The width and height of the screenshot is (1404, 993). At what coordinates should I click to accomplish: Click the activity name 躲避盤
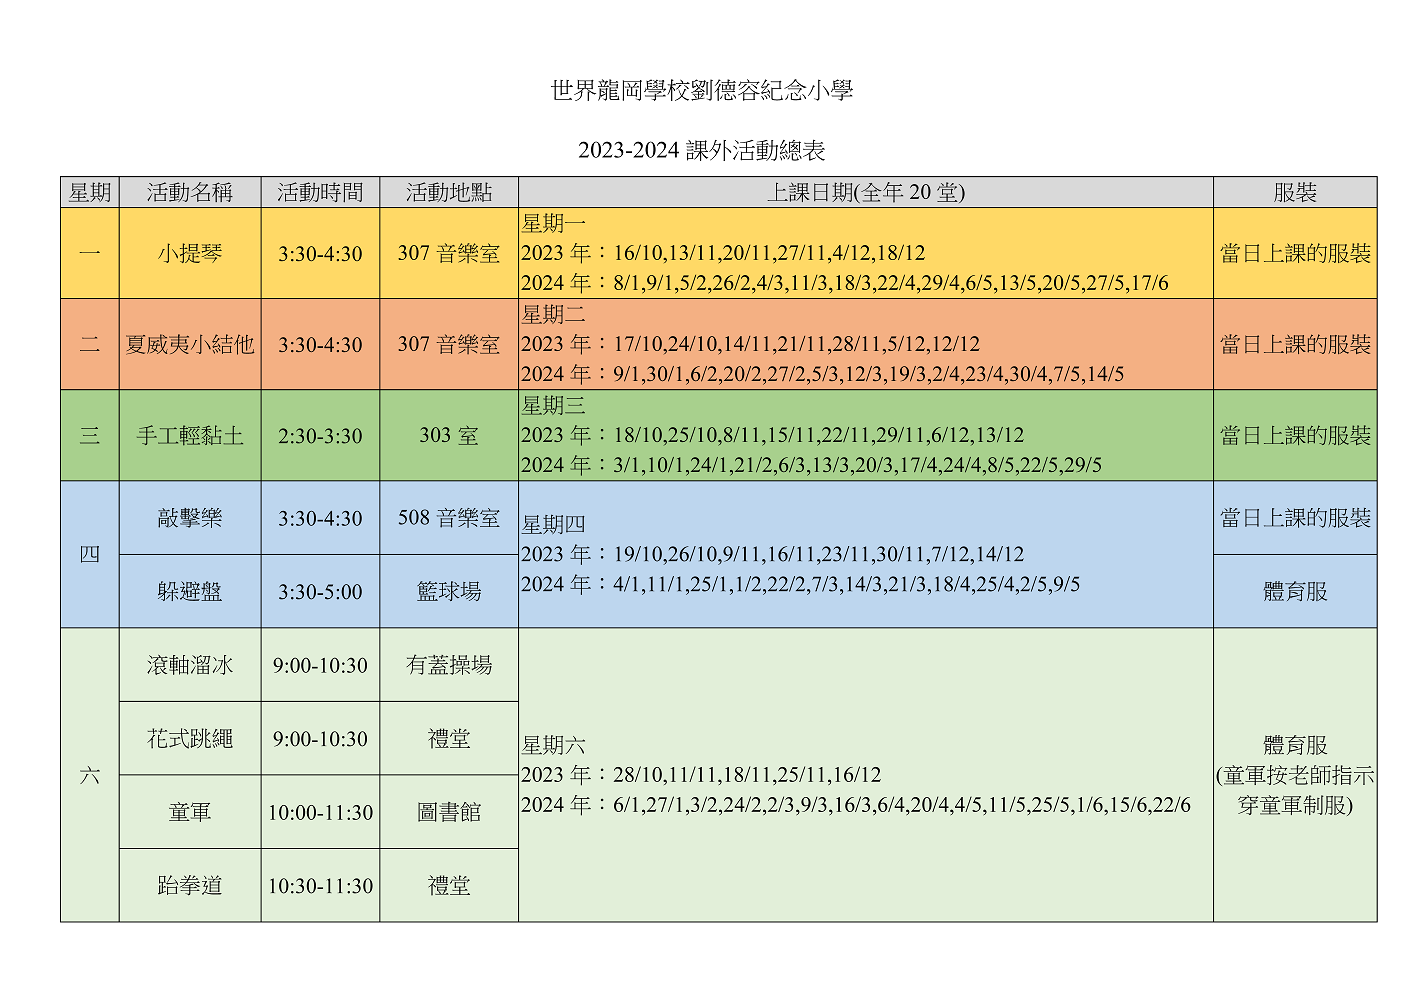[190, 591]
